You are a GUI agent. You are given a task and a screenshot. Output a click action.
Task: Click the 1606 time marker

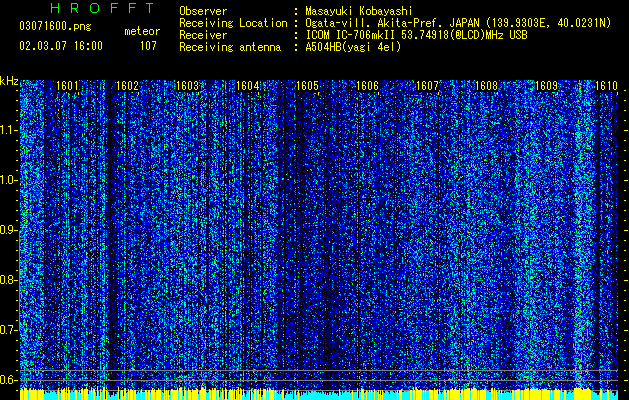tap(367, 85)
